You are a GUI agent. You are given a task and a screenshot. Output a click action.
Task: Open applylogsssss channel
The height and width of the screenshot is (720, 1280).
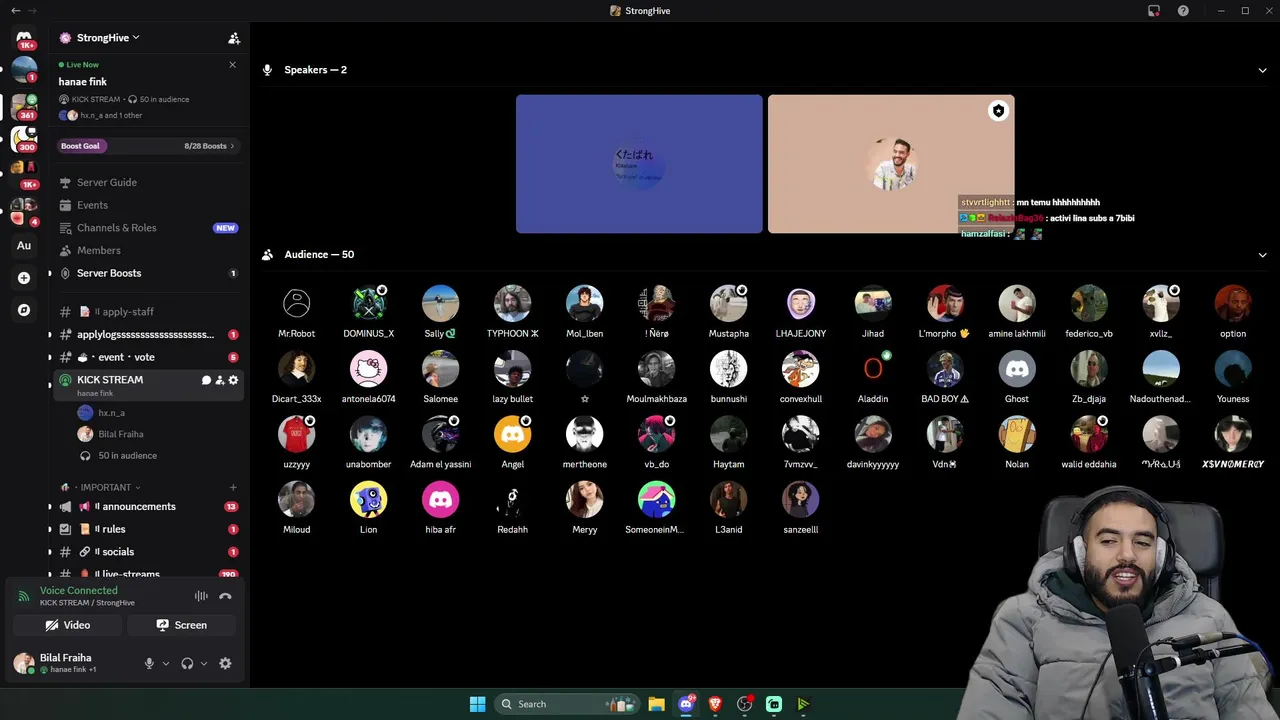point(147,334)
